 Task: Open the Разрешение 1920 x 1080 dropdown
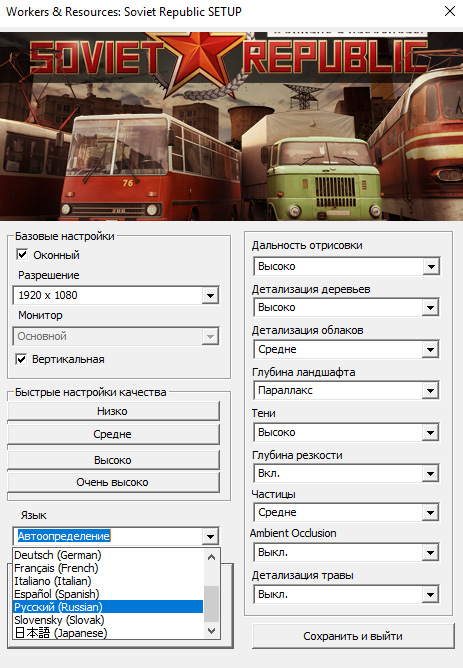(116, 295)
